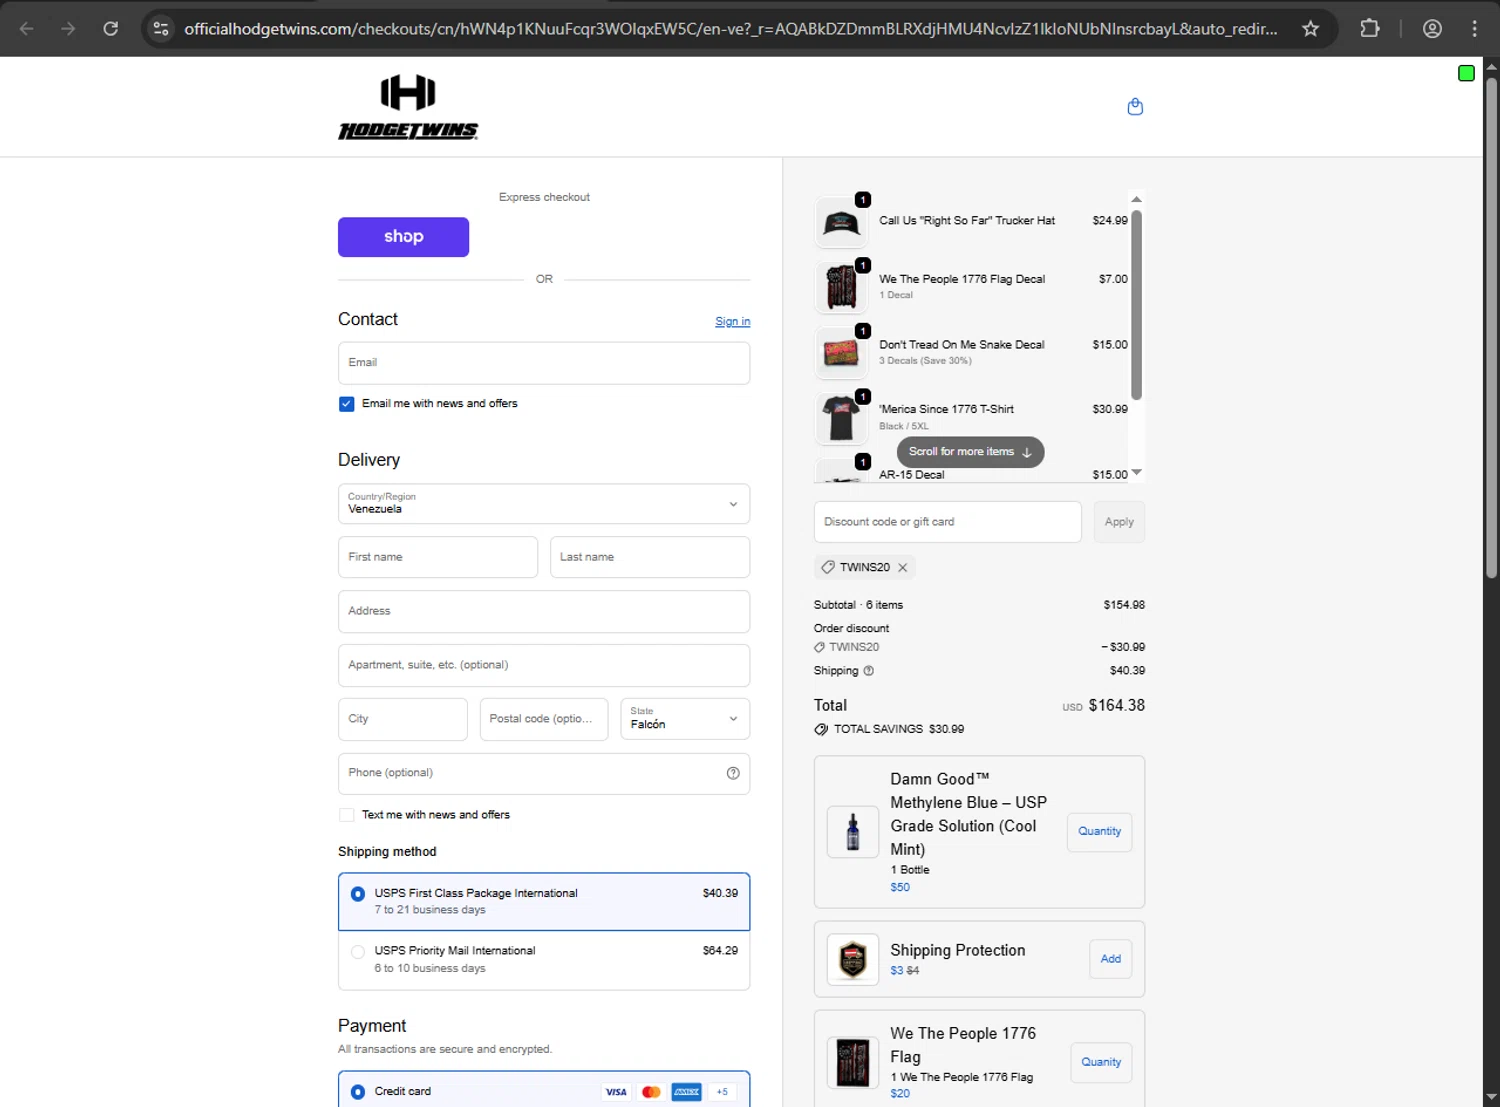Viewport: 1500px width, 1107px height.
Task: Choose Quanity for We The People 1776 Flag
Action: tap(1101, 1062)
